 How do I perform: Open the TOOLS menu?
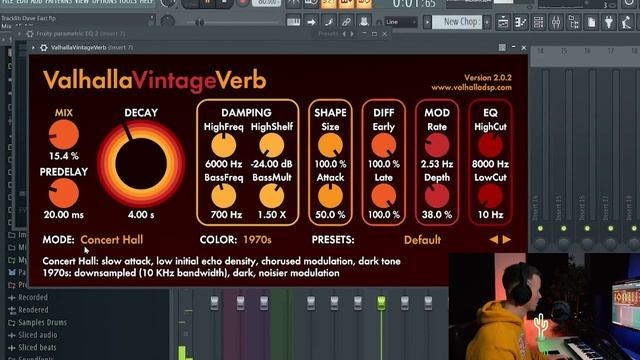tap(128, 2)
